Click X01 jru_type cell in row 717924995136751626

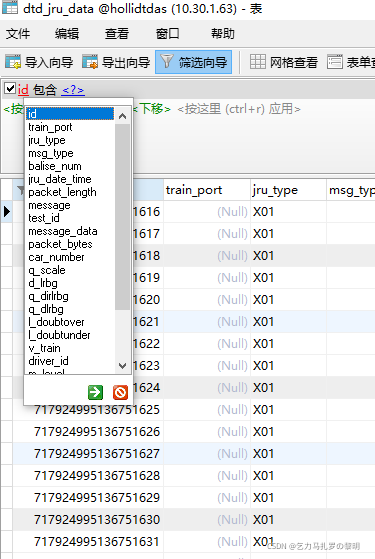288,432
